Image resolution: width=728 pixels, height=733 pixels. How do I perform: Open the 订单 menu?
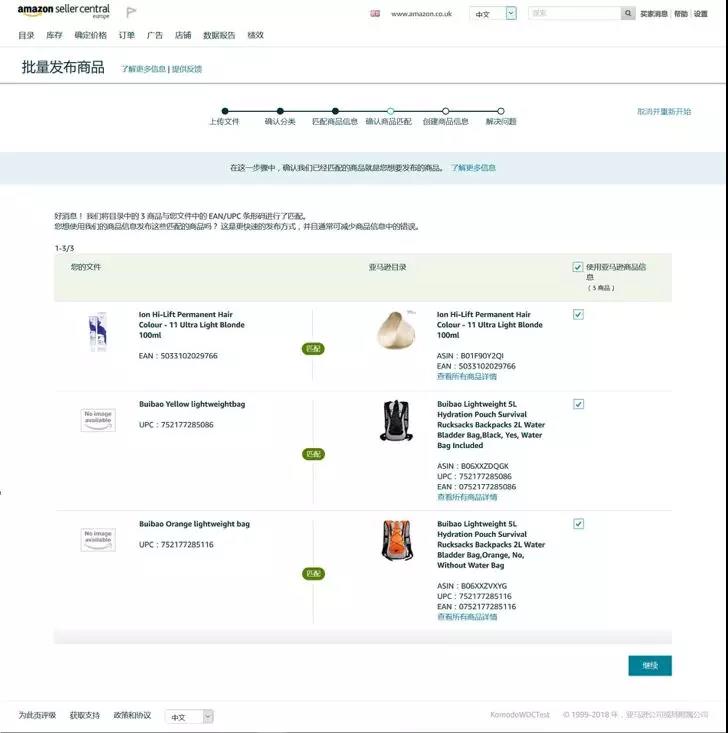[x=127, y=35]
